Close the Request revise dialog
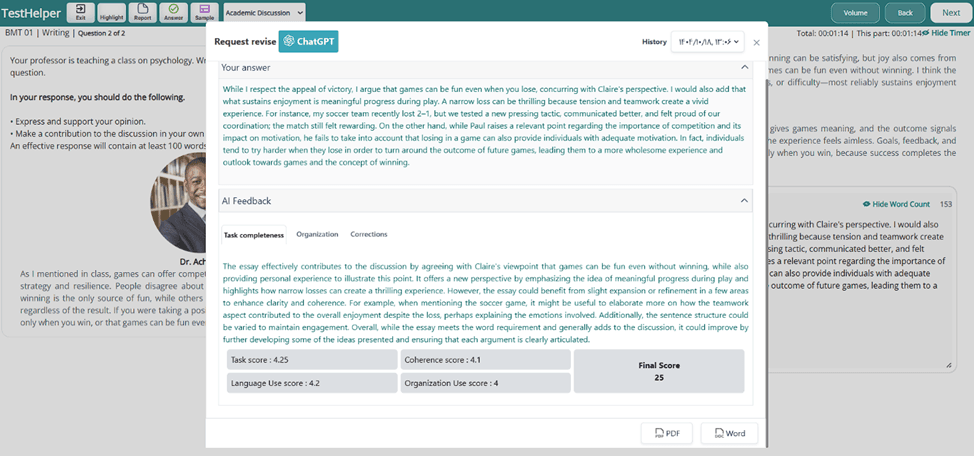 [756, 43]
